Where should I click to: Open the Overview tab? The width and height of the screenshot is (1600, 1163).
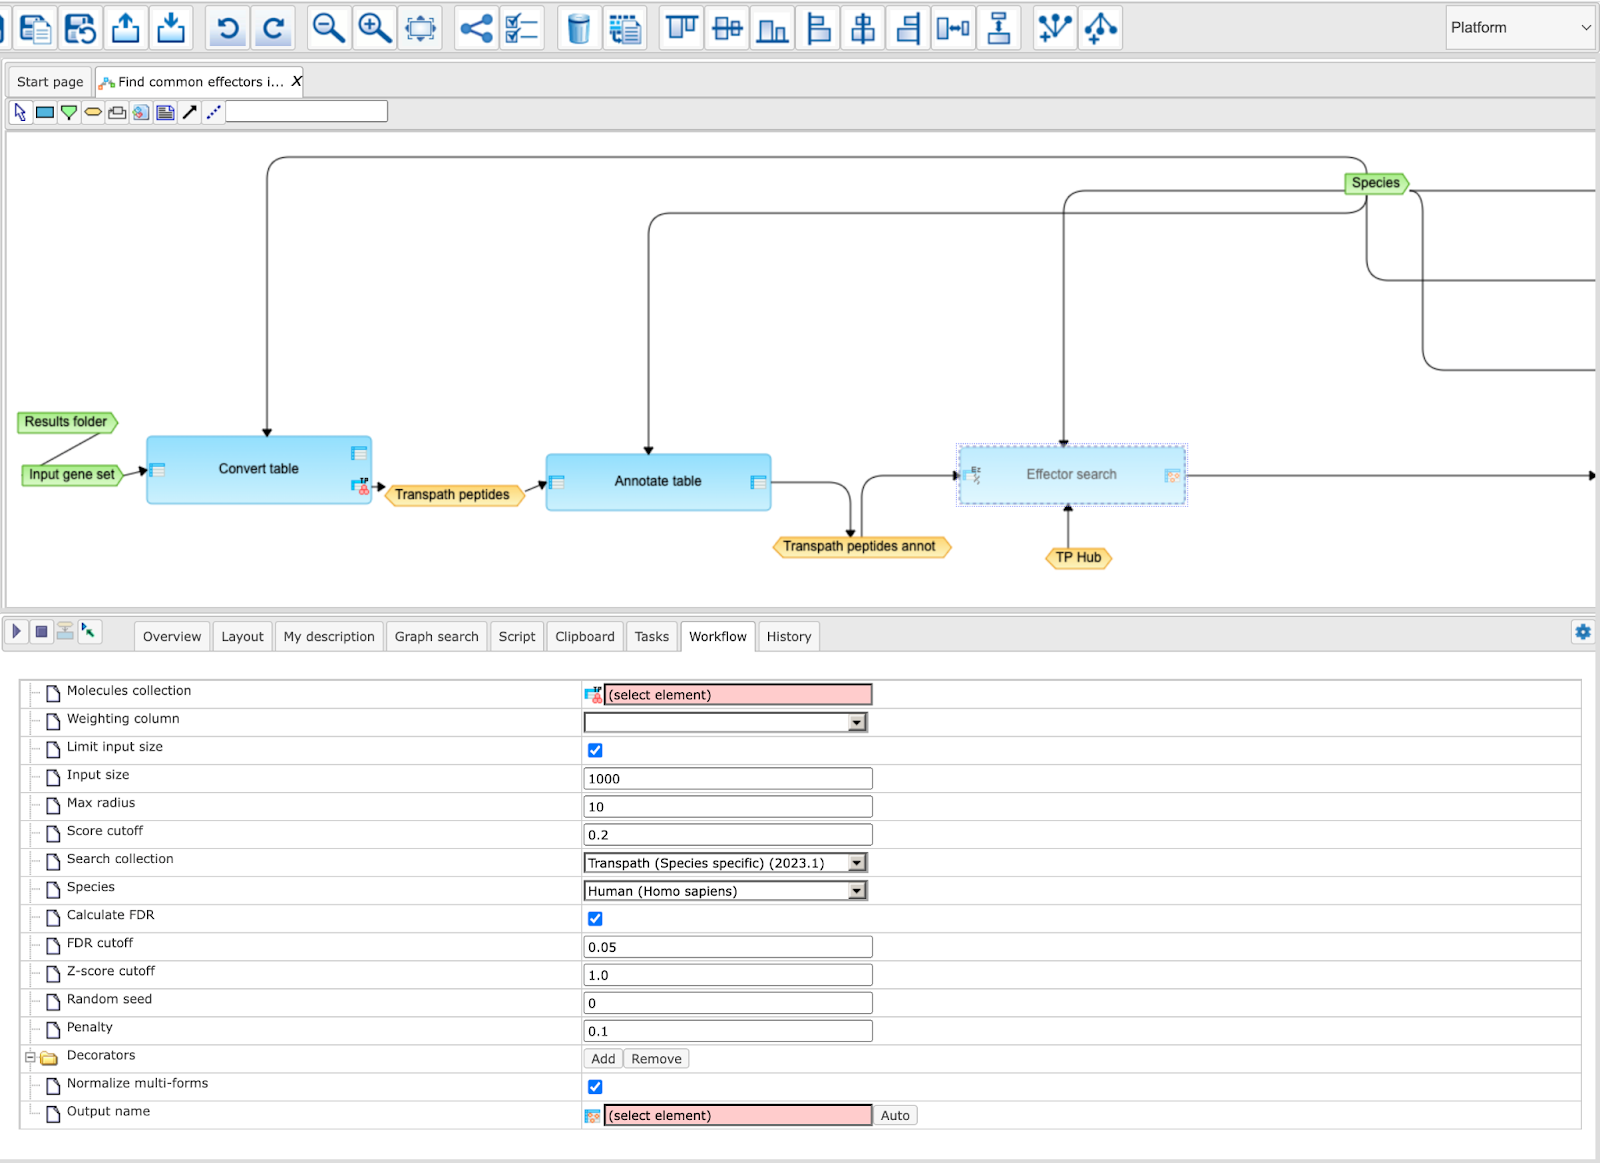172,636
